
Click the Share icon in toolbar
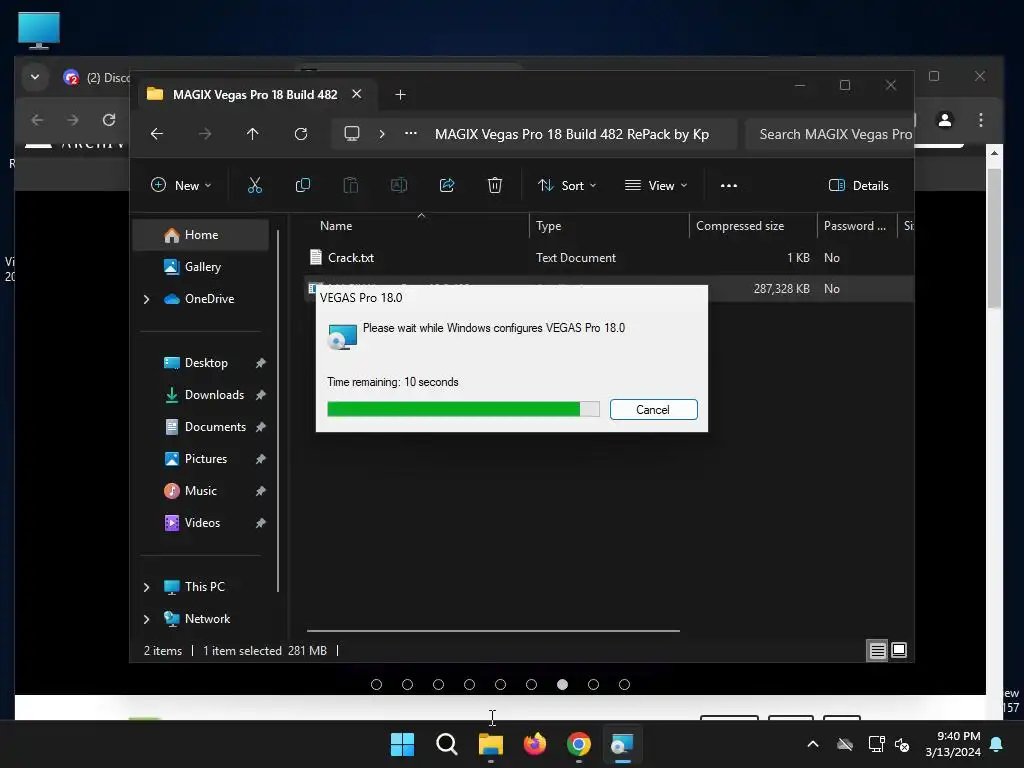point(447,185)
